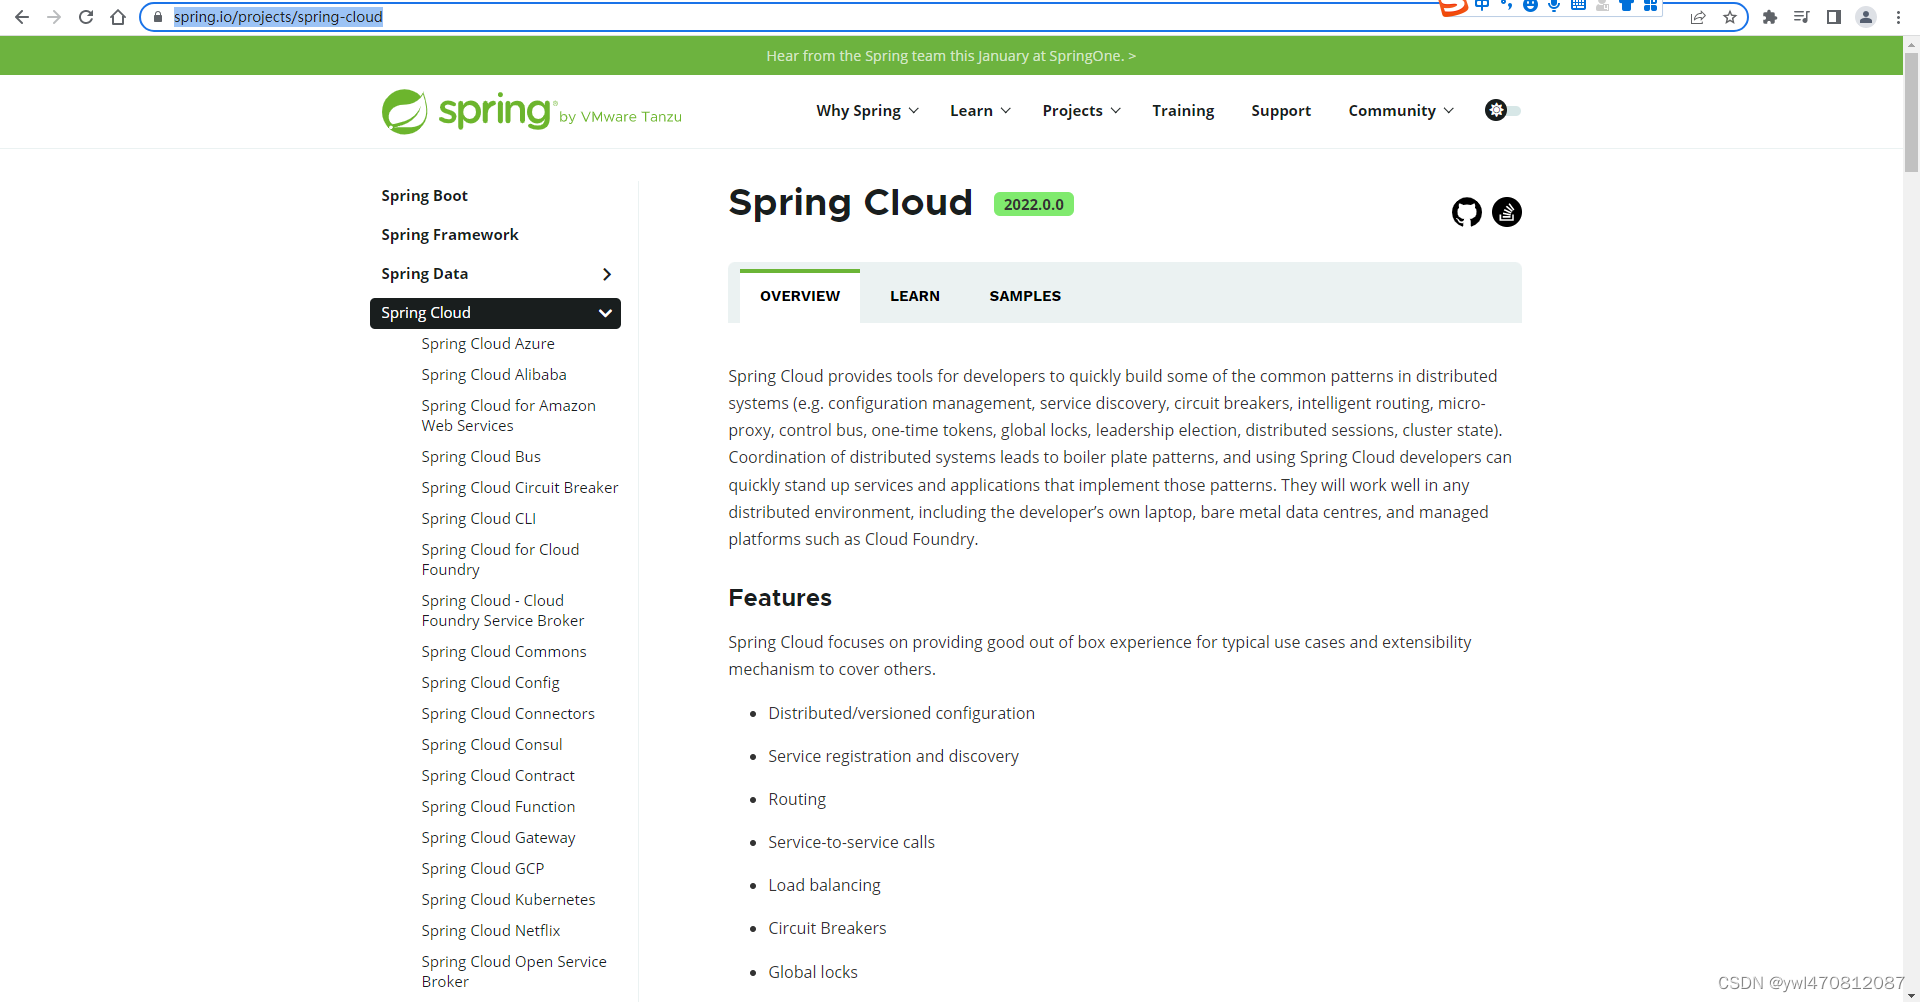1920x1002 pixels.
Task: Share this page via the share icon
Action: 1698,17
